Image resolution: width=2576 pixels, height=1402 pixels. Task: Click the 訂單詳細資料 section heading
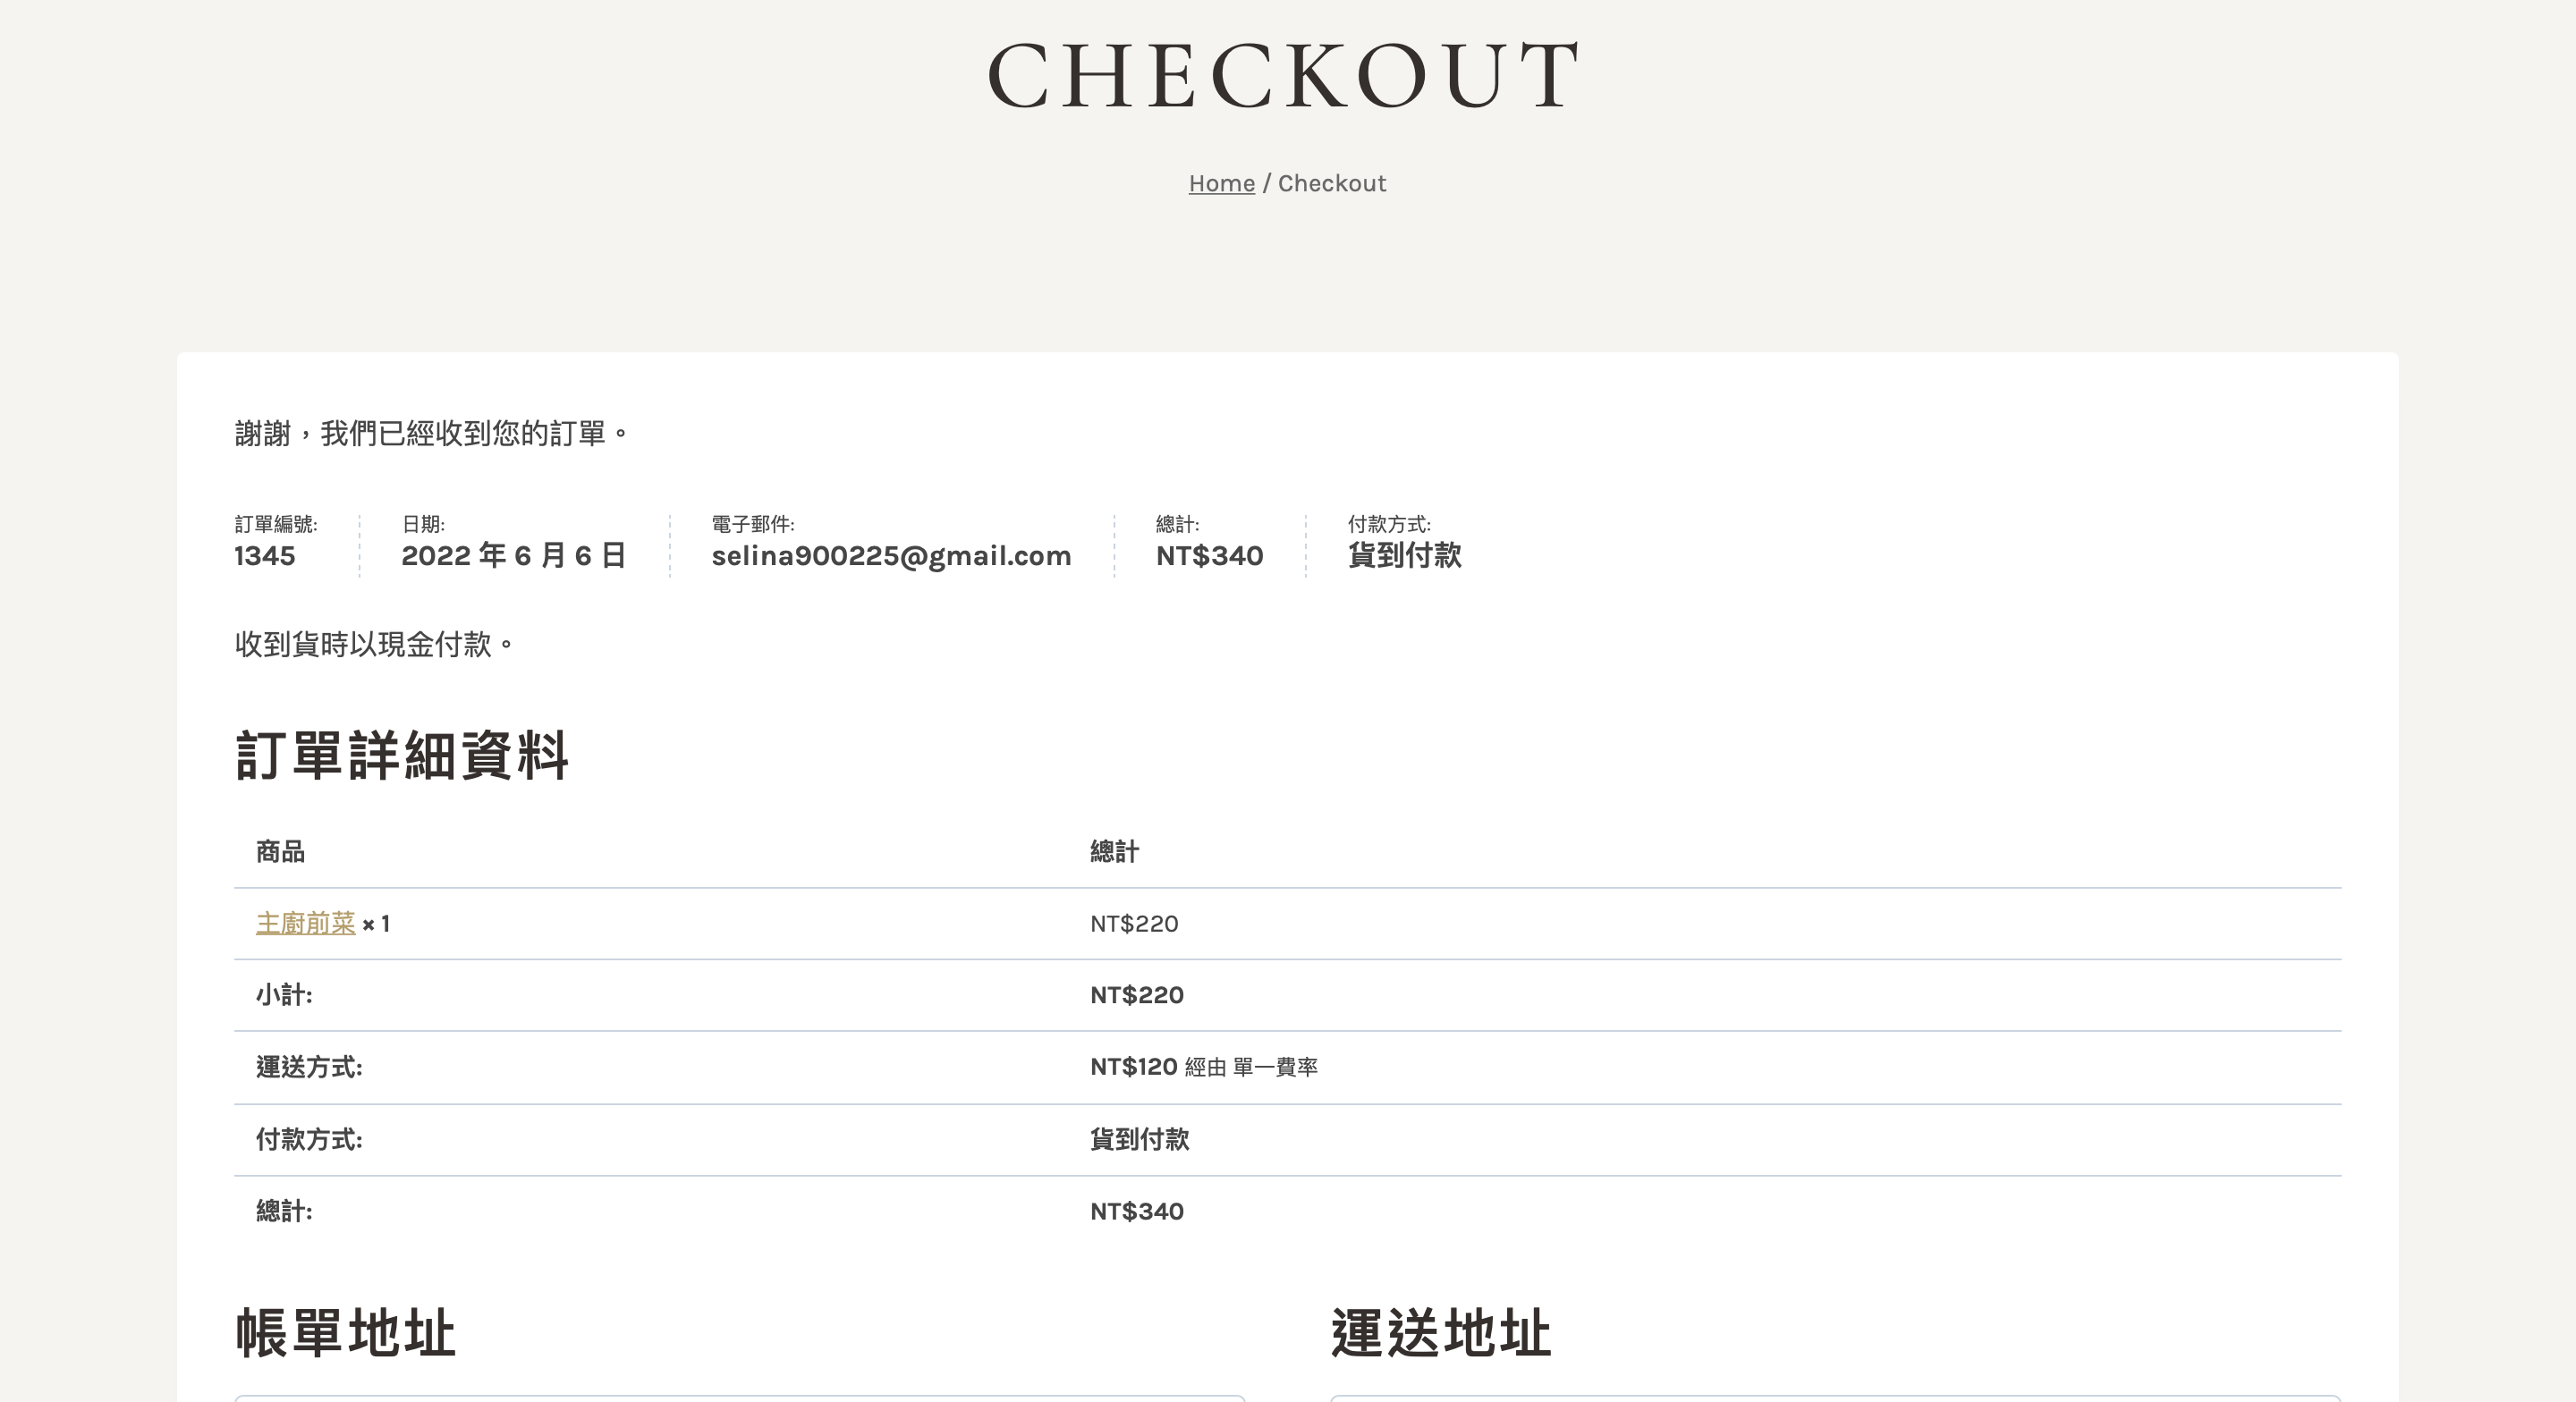point(402,755)
